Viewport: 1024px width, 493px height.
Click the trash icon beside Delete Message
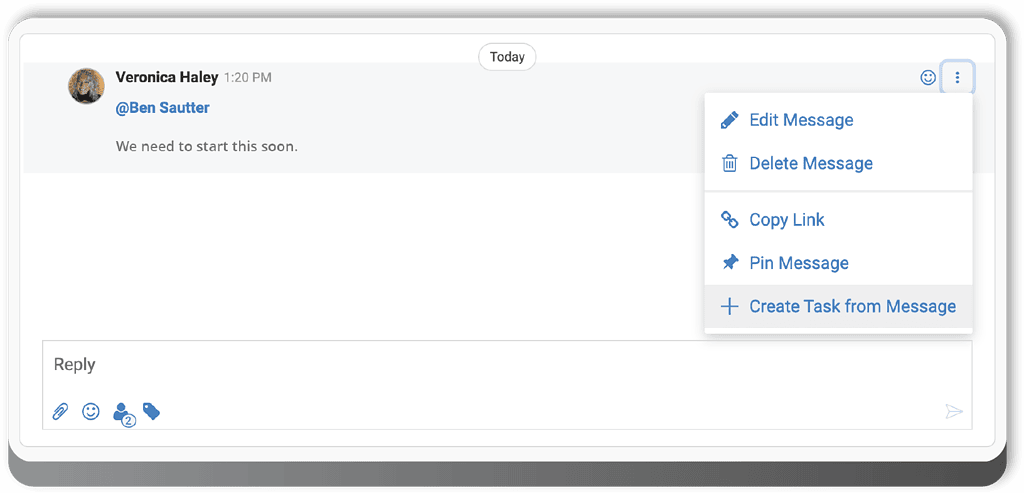pos(730,163)
